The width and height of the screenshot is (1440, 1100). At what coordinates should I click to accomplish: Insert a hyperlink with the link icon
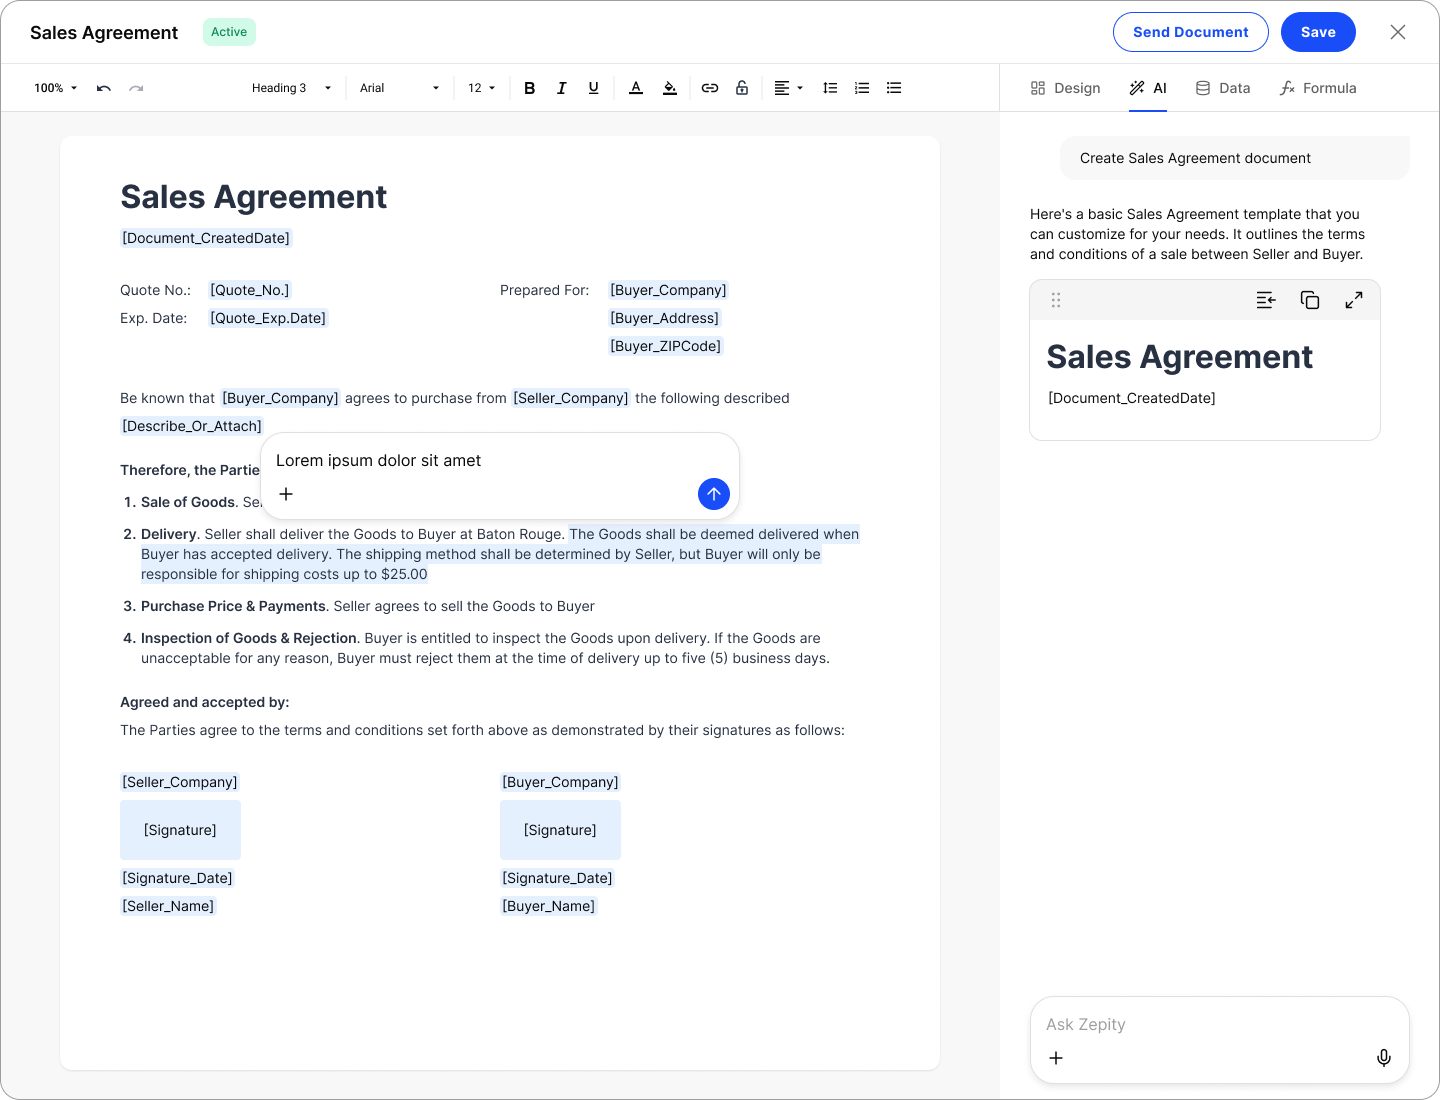(x=710, y=88)
